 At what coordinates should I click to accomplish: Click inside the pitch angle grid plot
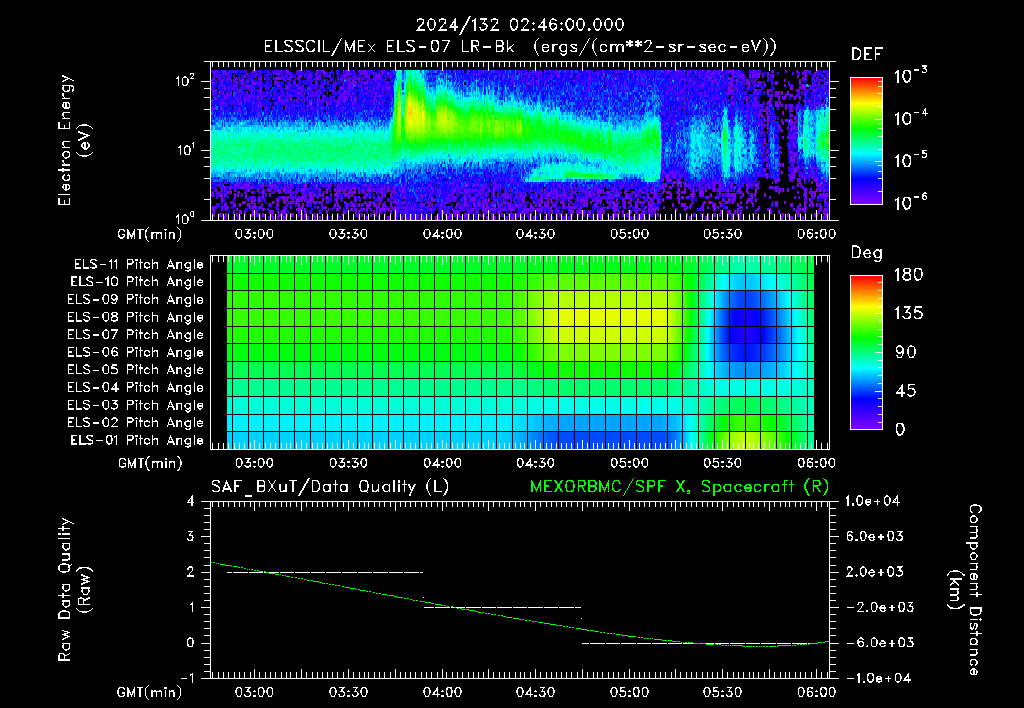tap(520, 352)
